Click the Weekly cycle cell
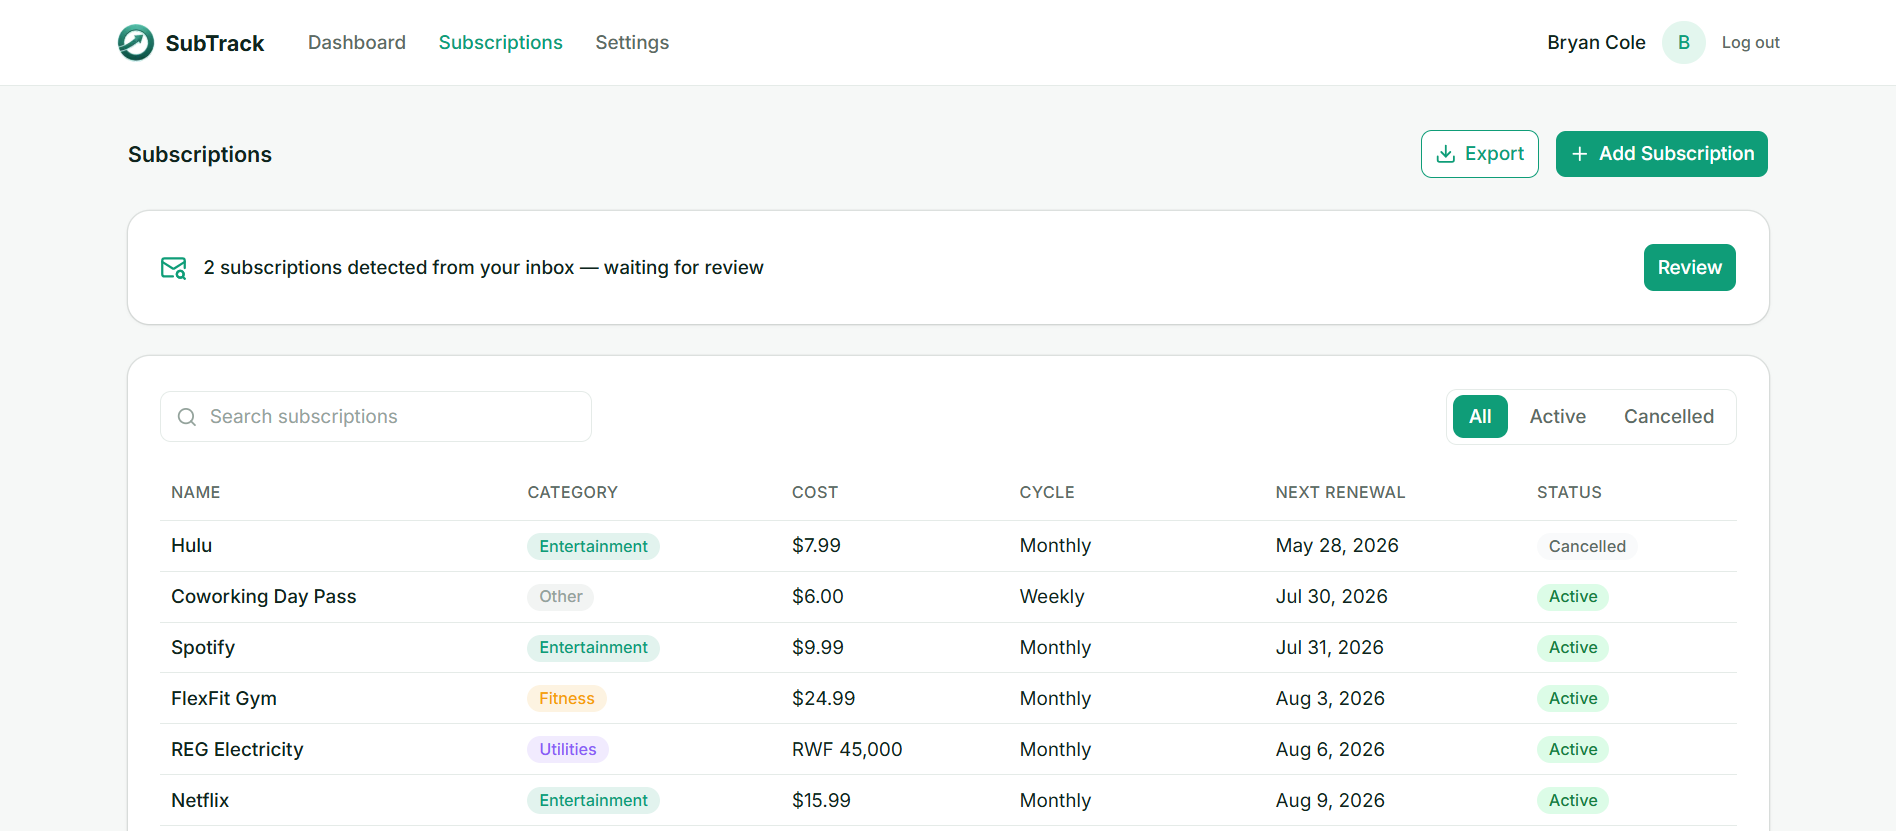1896x831 pixels. point(1052,597)
